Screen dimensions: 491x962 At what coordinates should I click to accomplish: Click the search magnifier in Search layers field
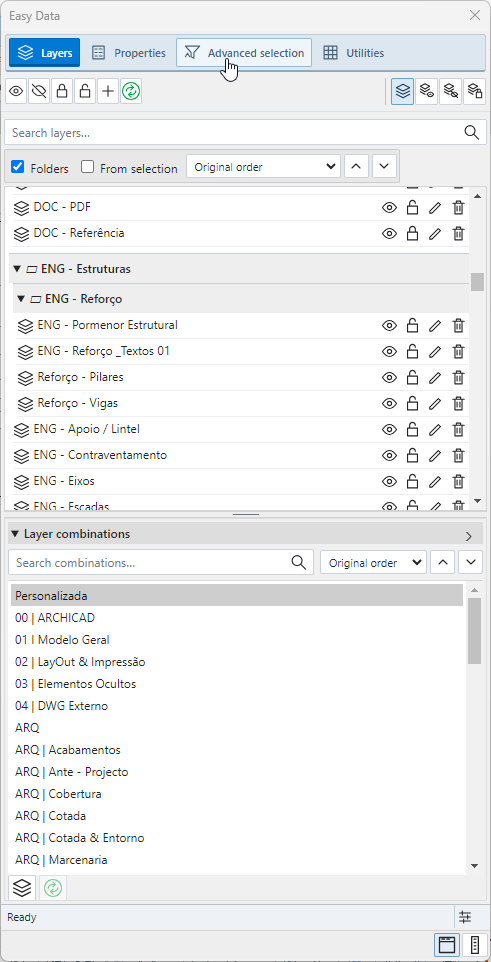(471, 133)
